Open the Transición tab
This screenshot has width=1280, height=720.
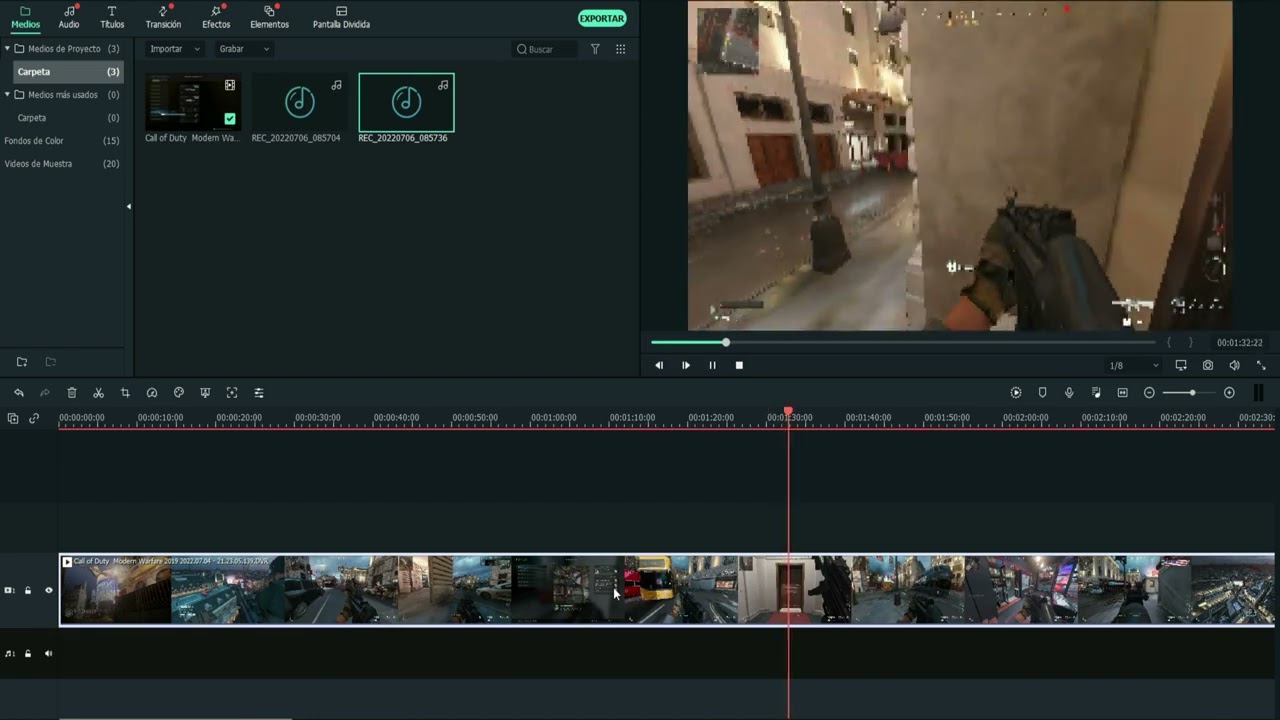tap(163, 17)
